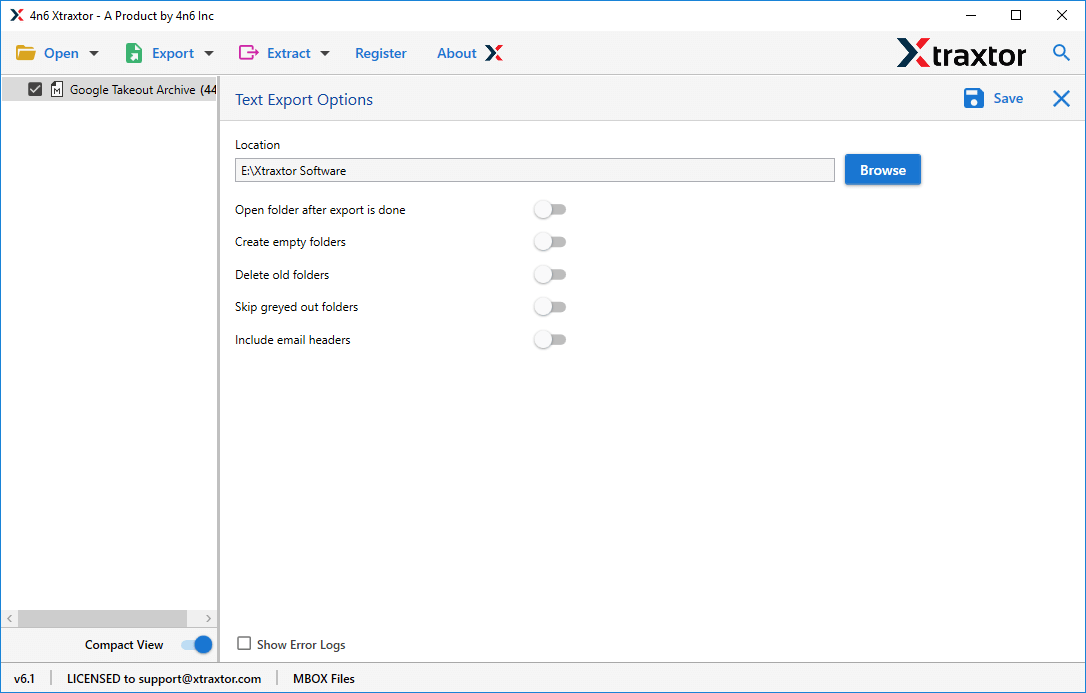
Task: Click the MBOX file icon beside Google Takeout Archive
Action: [57, 89]
